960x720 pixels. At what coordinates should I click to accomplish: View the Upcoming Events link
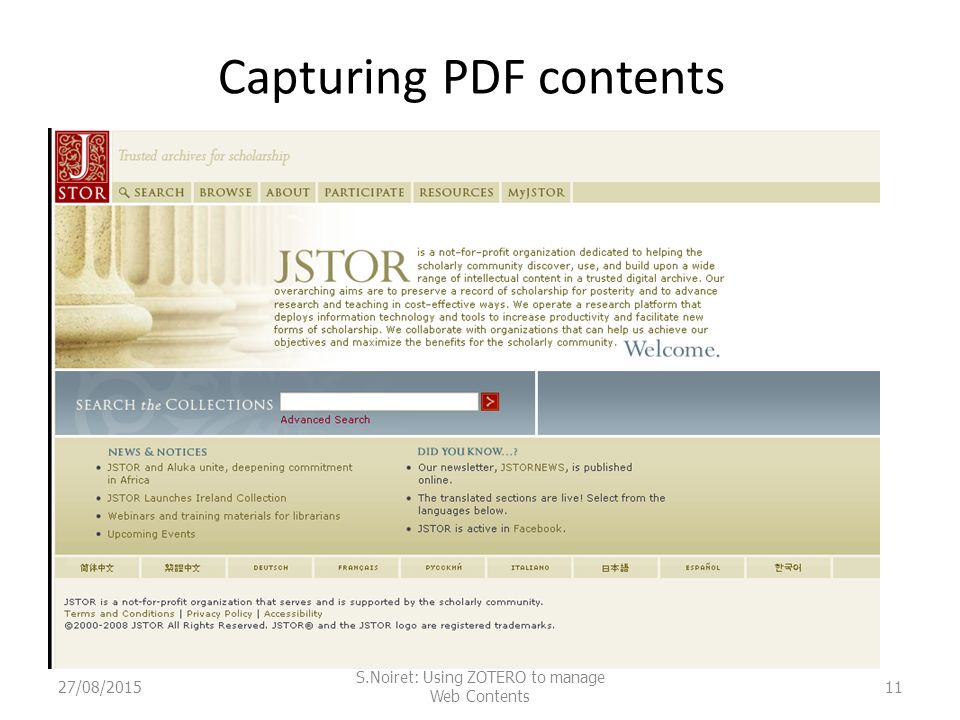point(151,534)
